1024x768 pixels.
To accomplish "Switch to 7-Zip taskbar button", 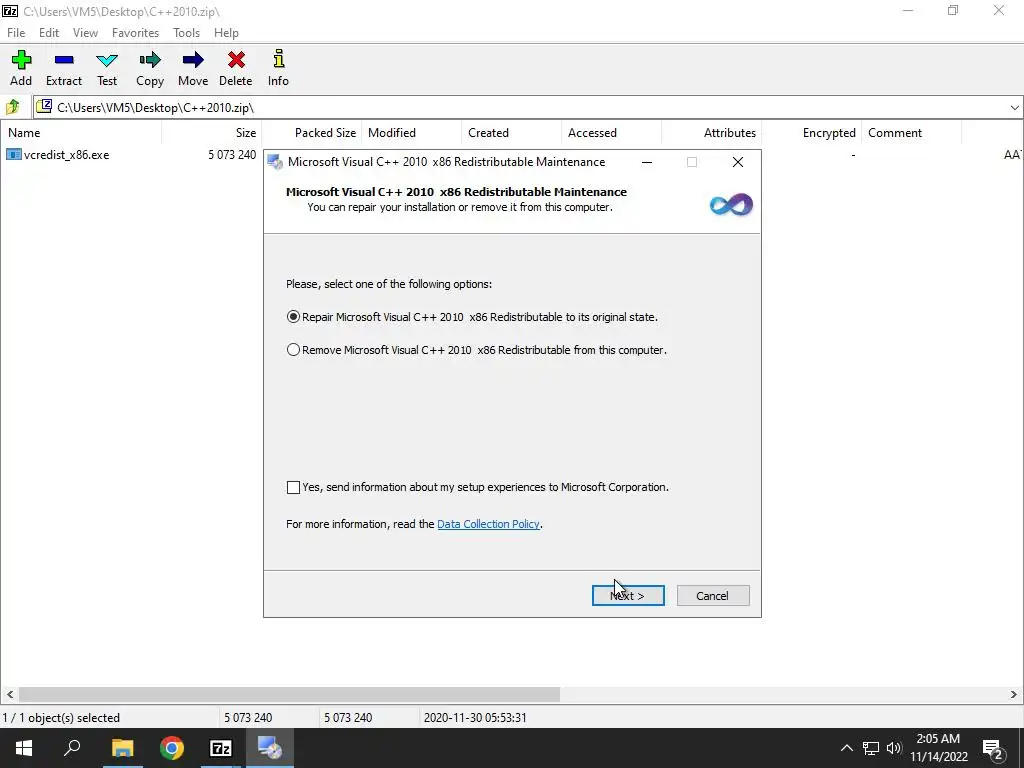I will [x=221, y=748].
